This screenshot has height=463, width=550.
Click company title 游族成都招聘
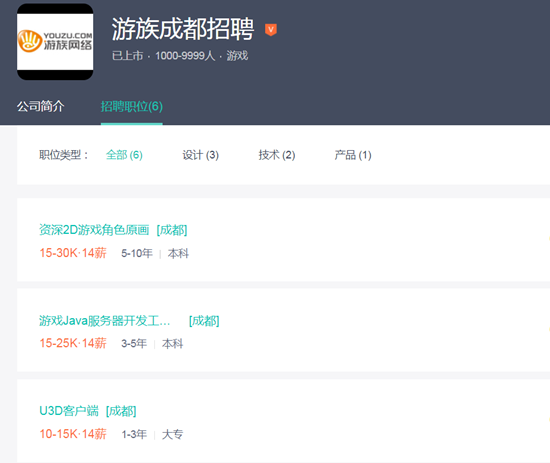[183, 29]
